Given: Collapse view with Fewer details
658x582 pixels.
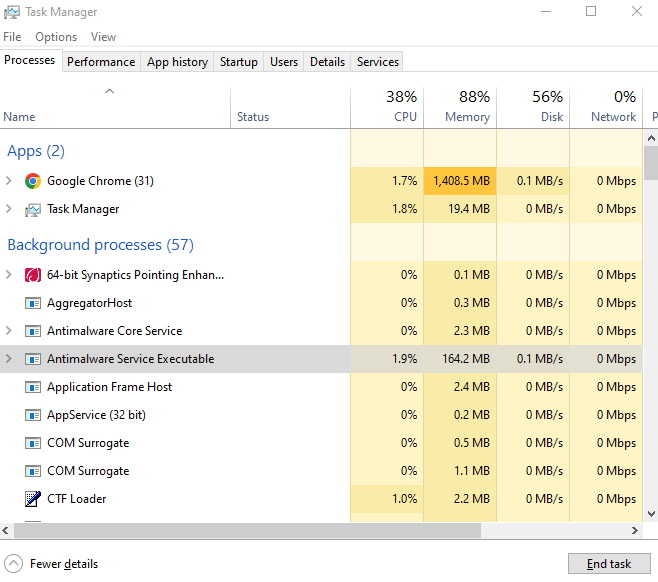Looking at the screenshot, I should [52, 564].
